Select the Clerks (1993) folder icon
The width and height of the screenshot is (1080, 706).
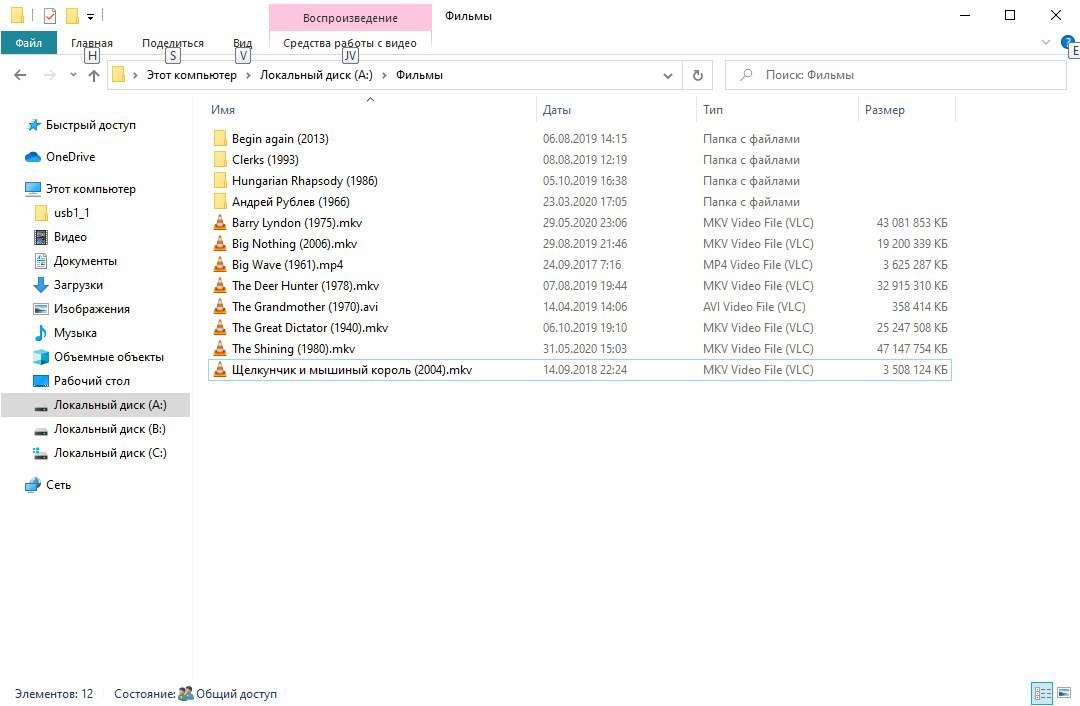[220, 160]
